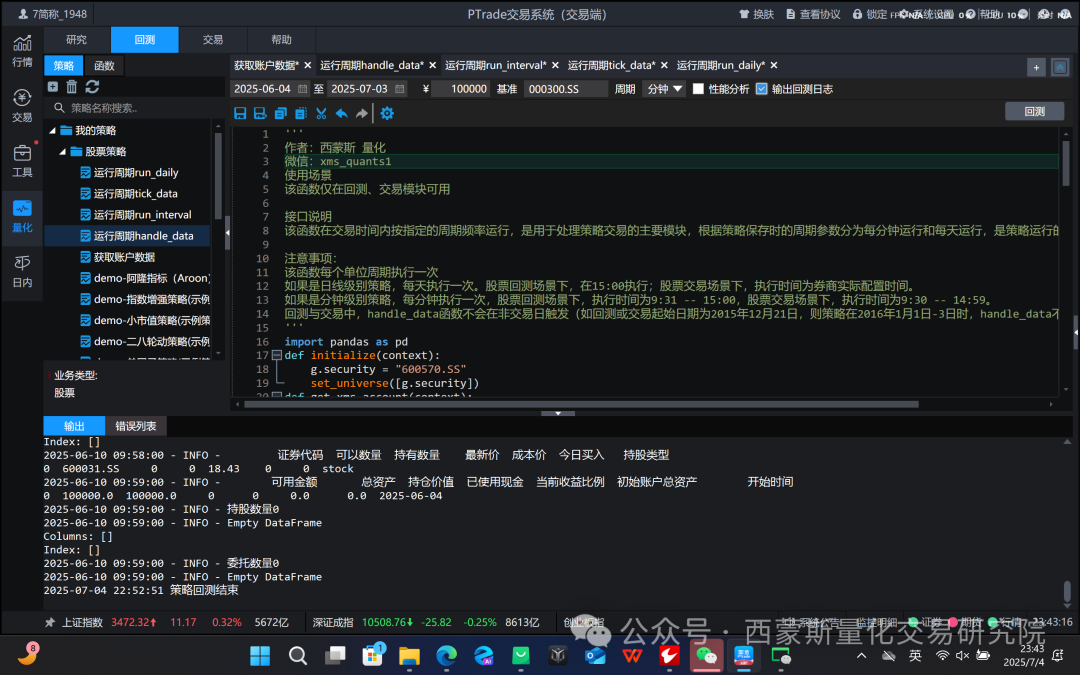Open strategy 运行周期run_daily in tree
This screenshot has height=675, width=1080.
tap(136, 172)
